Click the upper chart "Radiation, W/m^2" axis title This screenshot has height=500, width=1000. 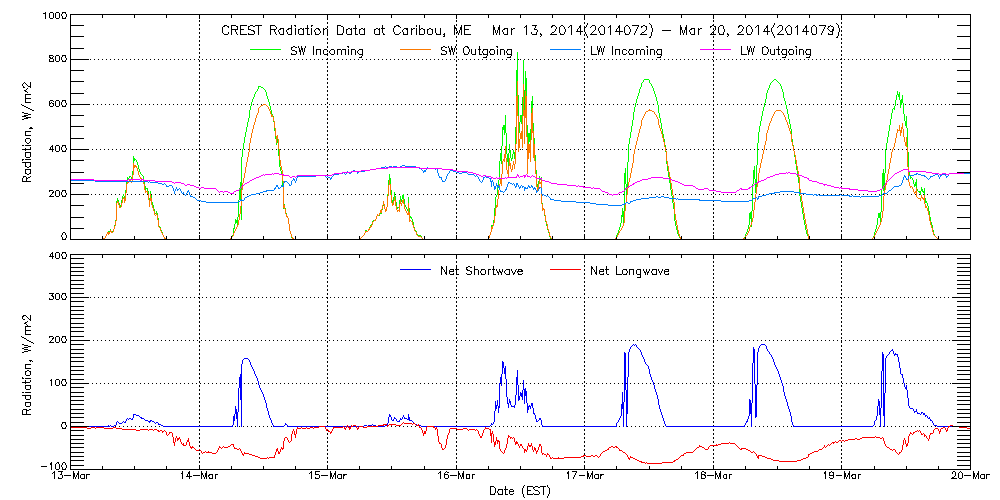click(27, 130)
